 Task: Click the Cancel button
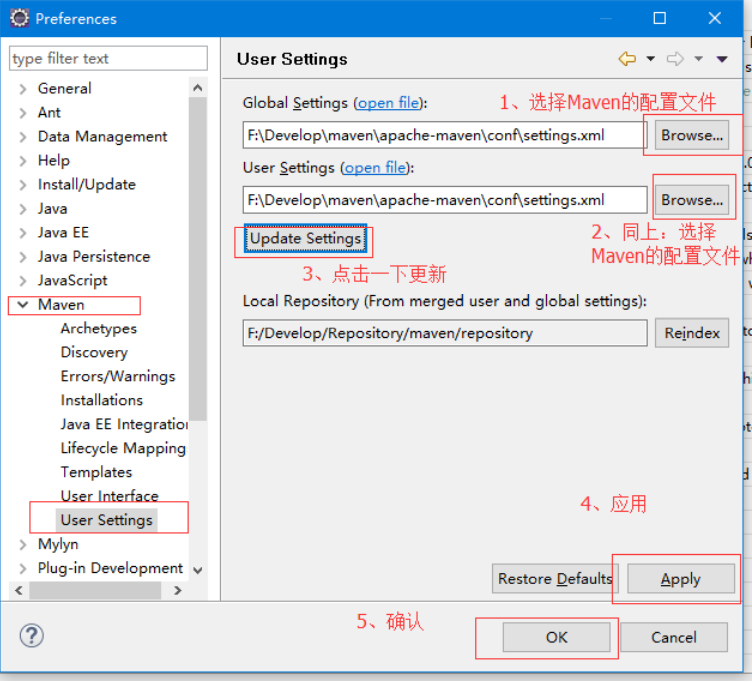(x=673, y=637)
